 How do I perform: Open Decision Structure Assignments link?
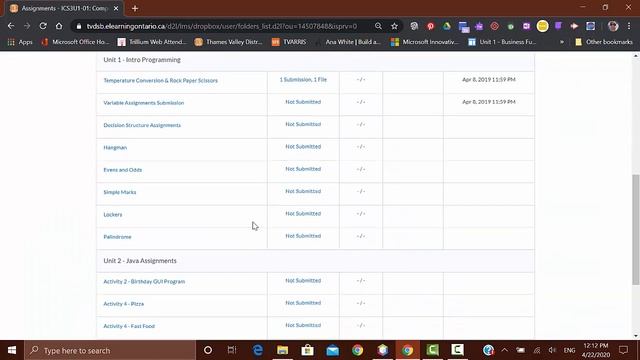[x=142, y=125]
